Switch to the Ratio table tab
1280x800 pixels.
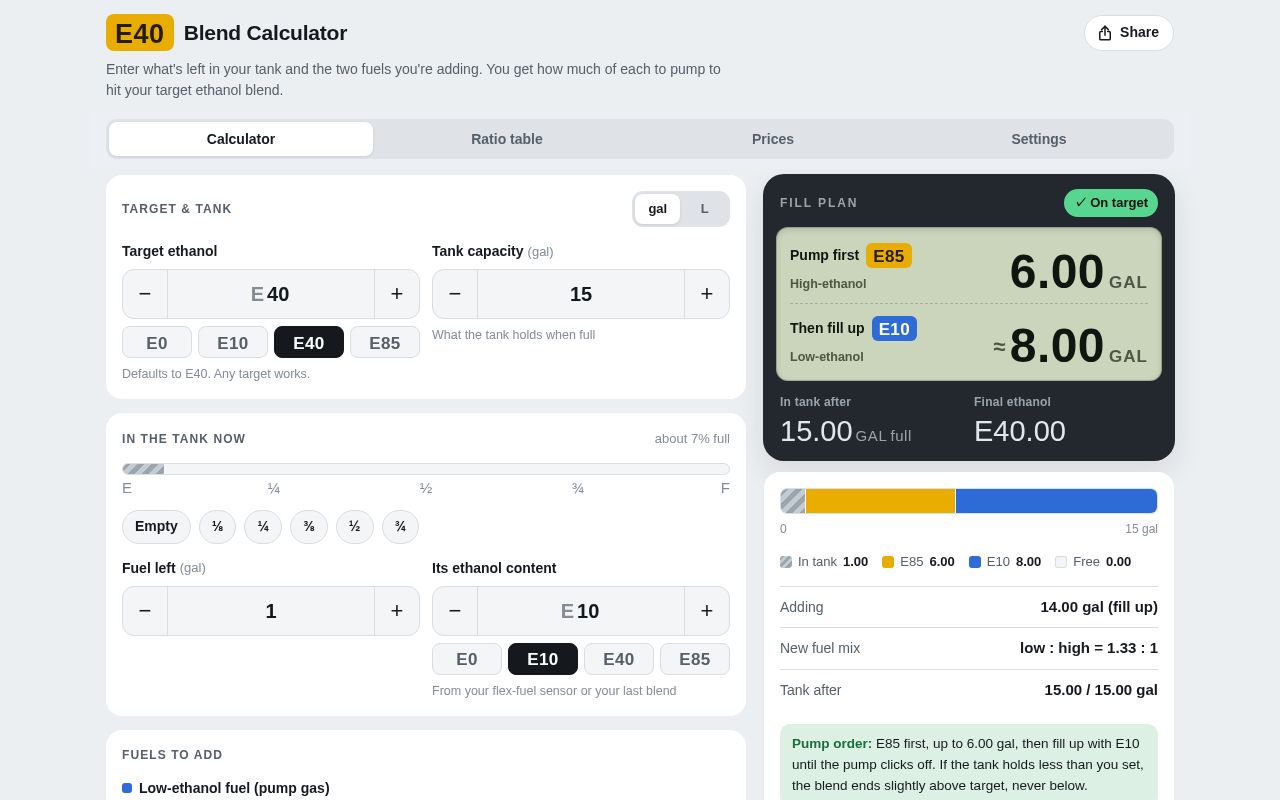tap(507, 139)
